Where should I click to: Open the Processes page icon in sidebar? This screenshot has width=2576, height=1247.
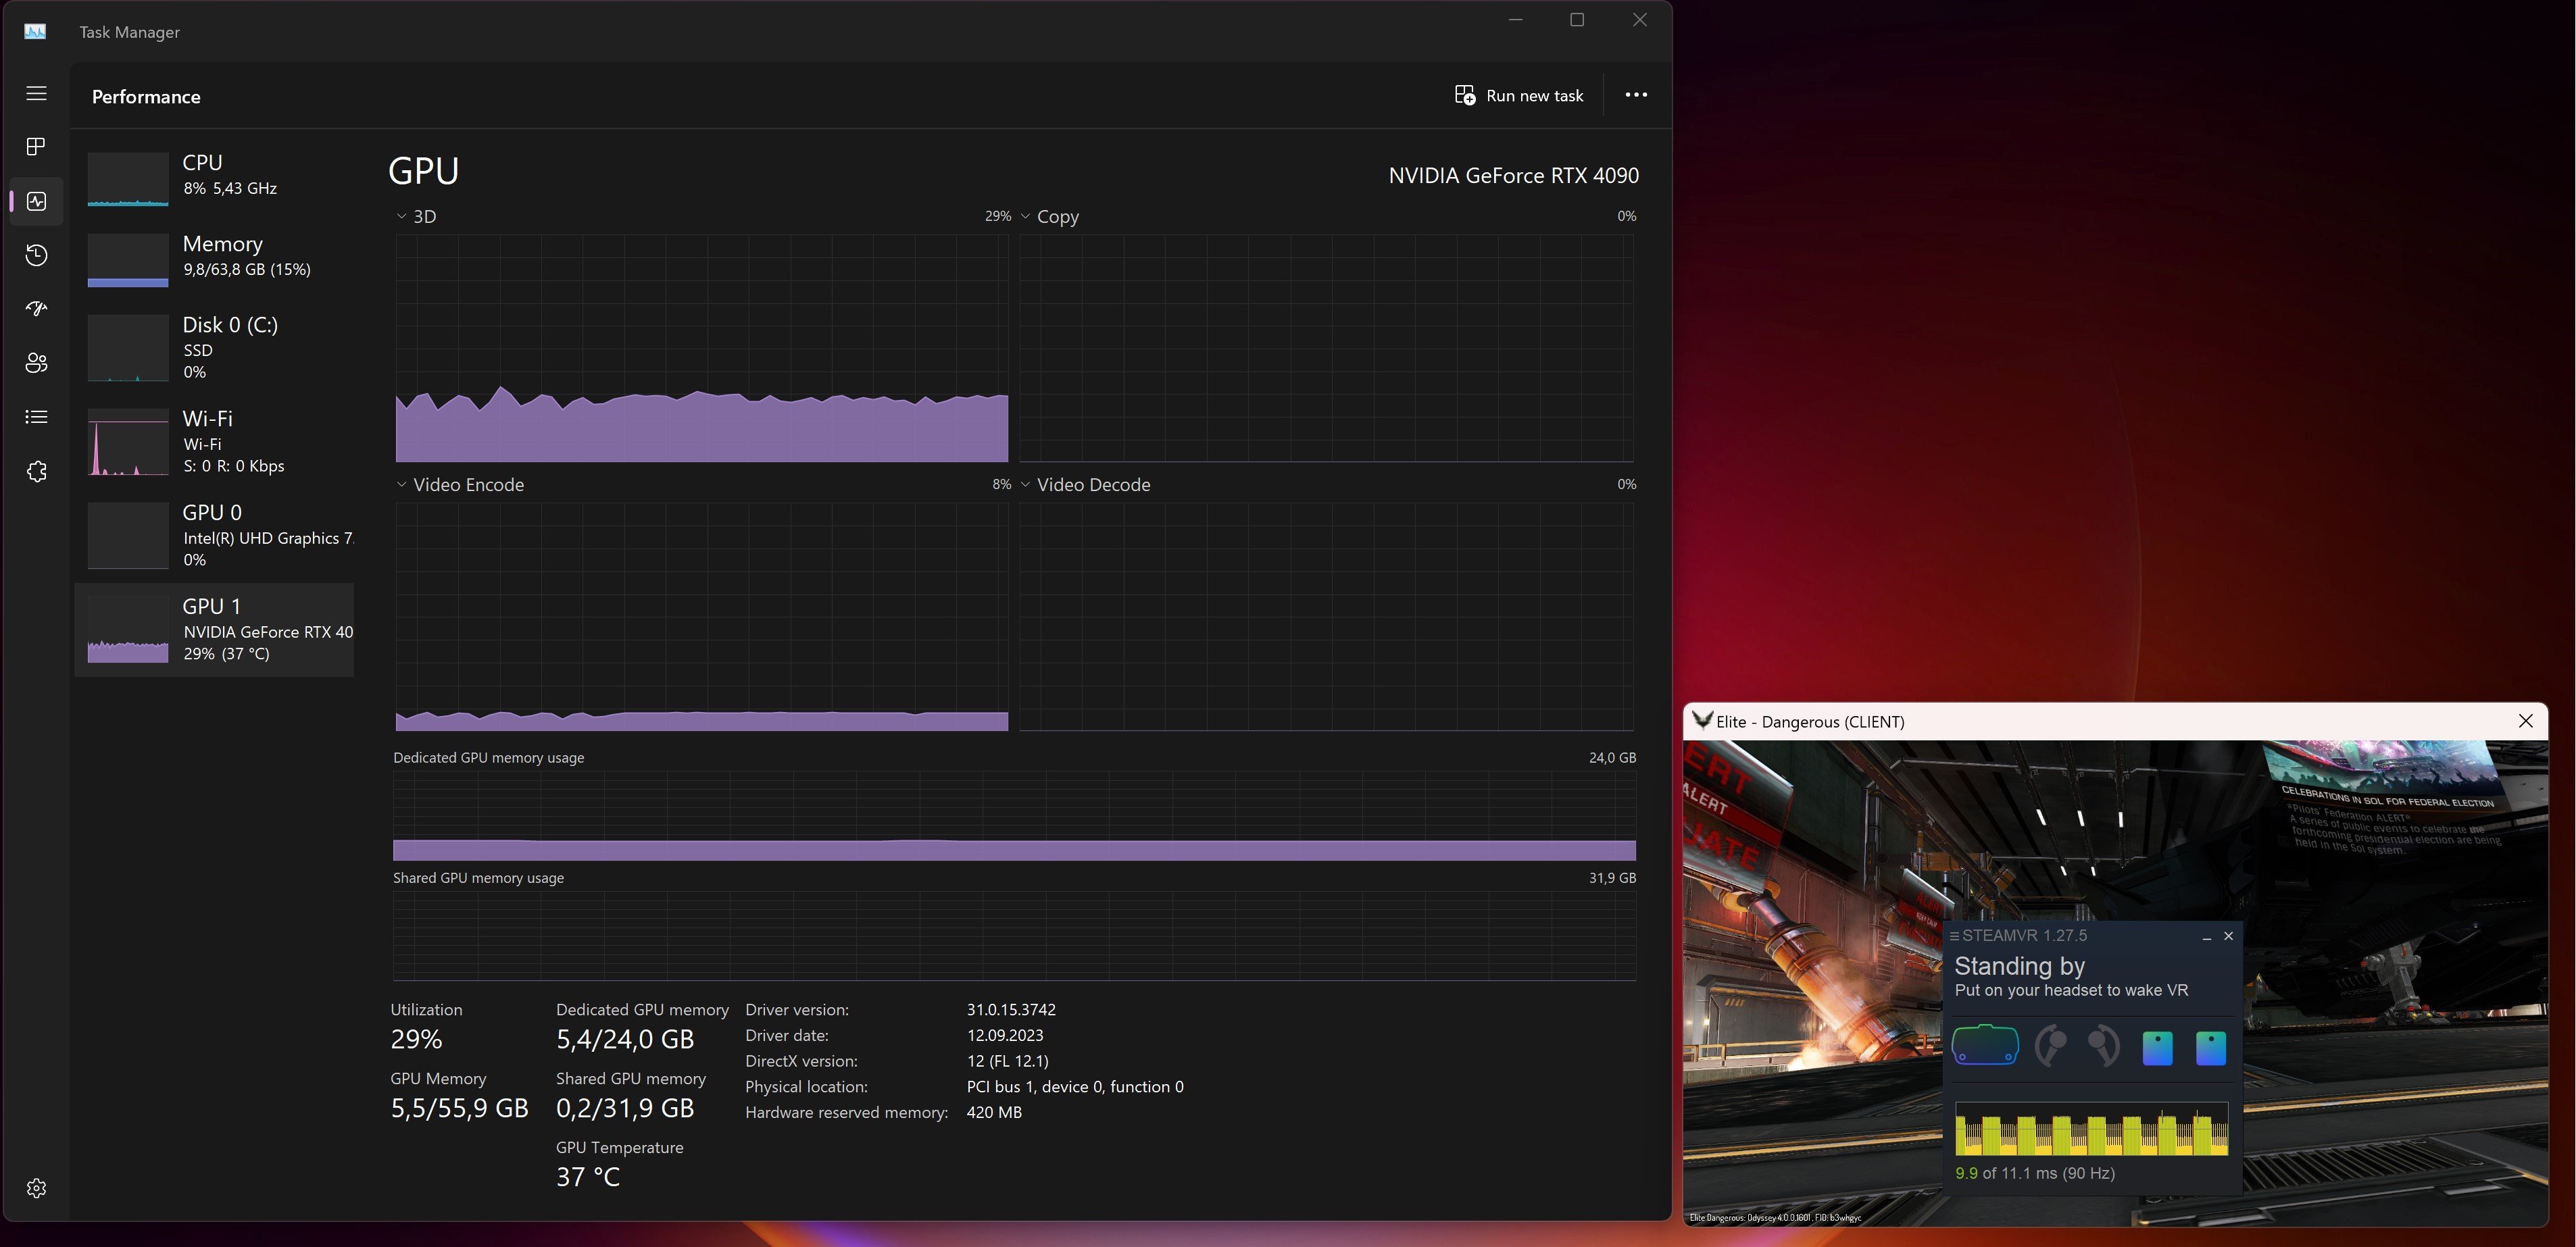(x=36, y=147)
